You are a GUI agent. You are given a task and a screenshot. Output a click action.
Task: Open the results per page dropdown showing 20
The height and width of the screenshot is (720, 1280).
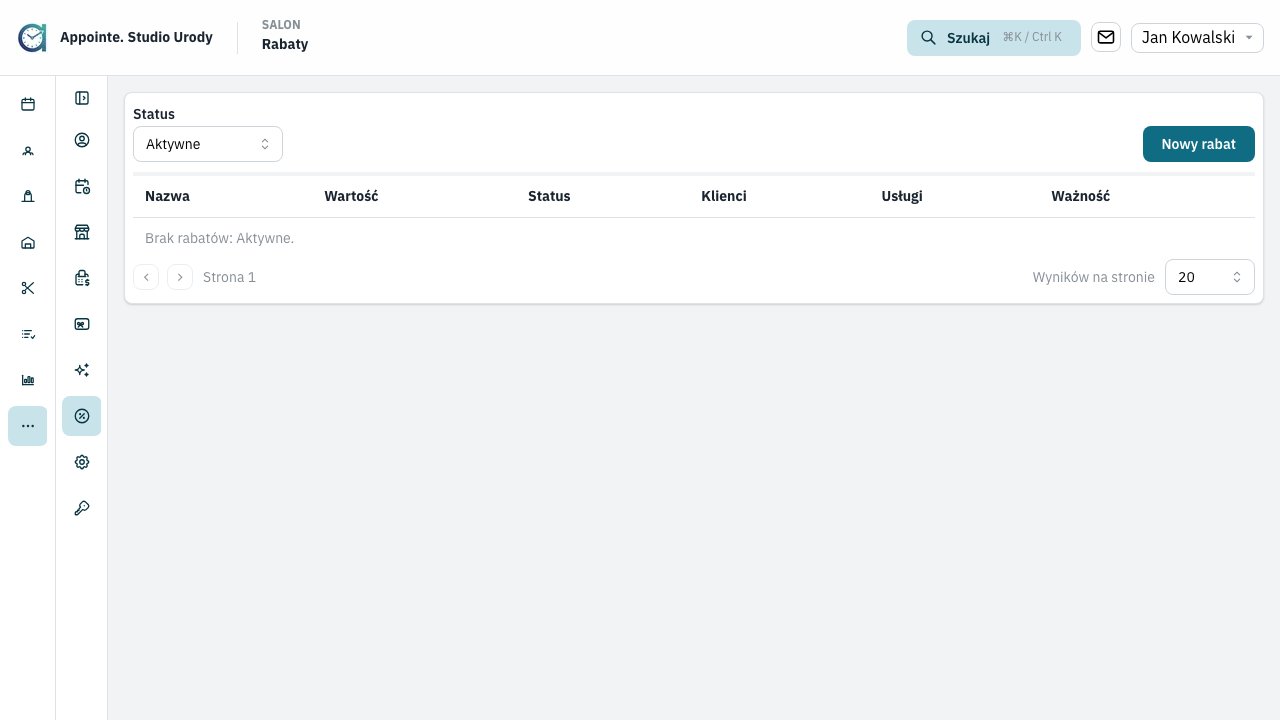(x=1210, y=277)
